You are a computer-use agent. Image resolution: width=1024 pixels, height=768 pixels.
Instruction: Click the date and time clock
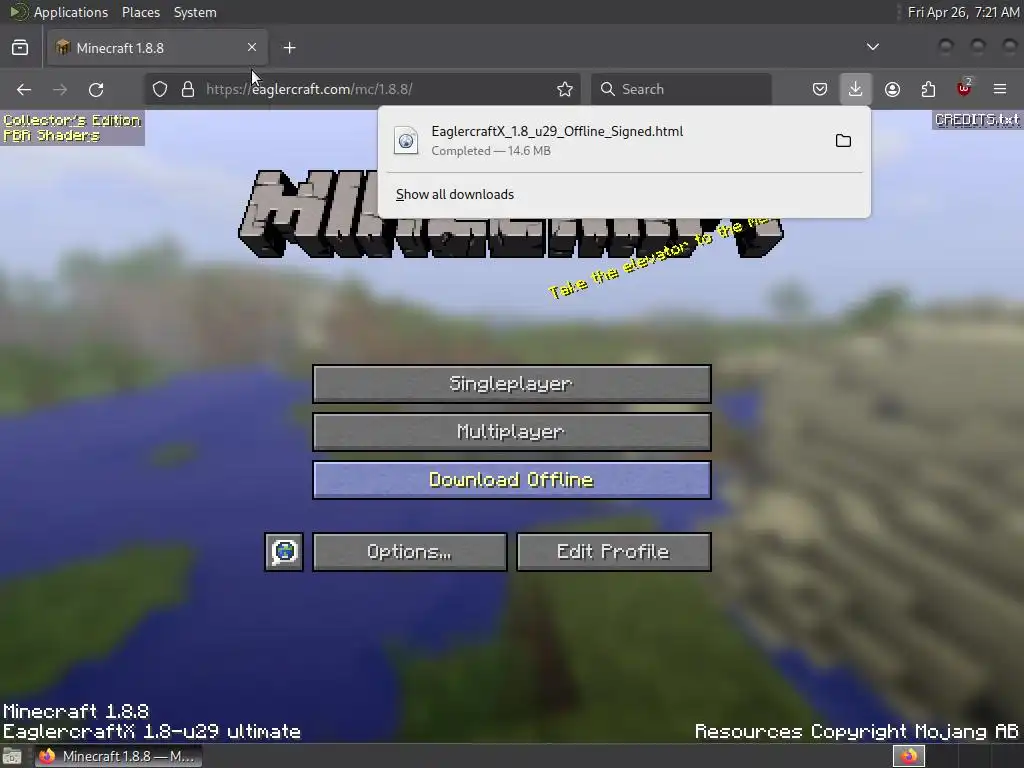coord(963,12)
